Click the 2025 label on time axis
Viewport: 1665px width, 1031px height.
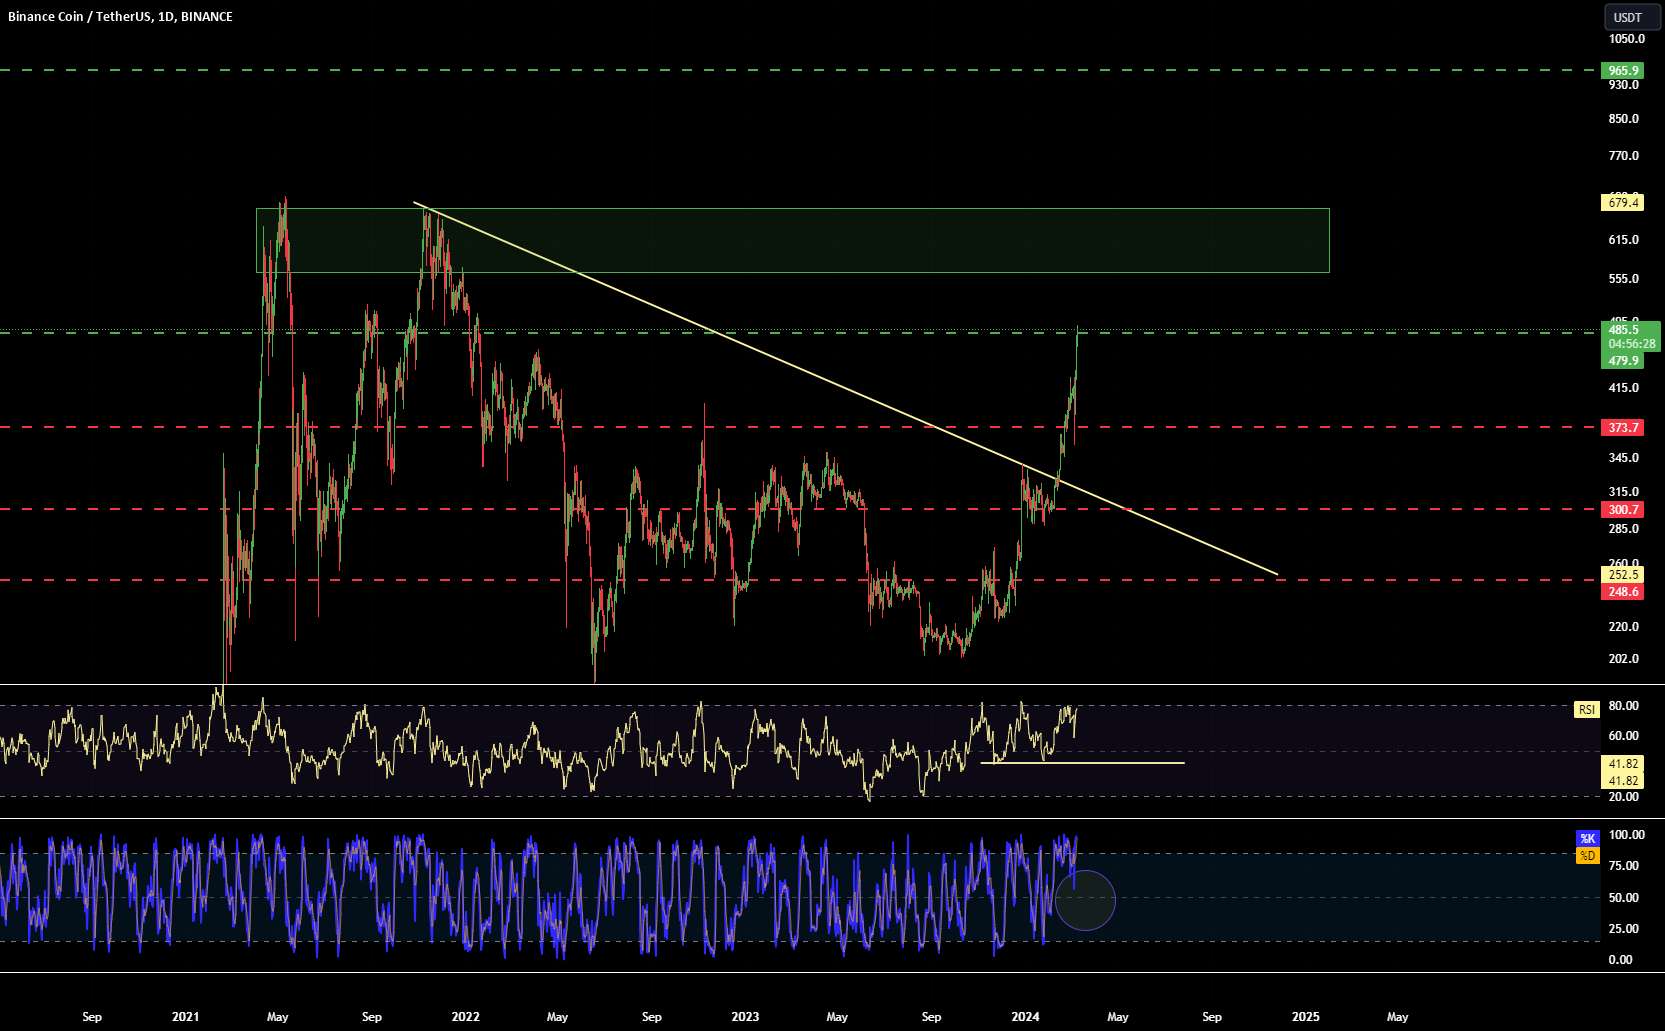1305,1017
